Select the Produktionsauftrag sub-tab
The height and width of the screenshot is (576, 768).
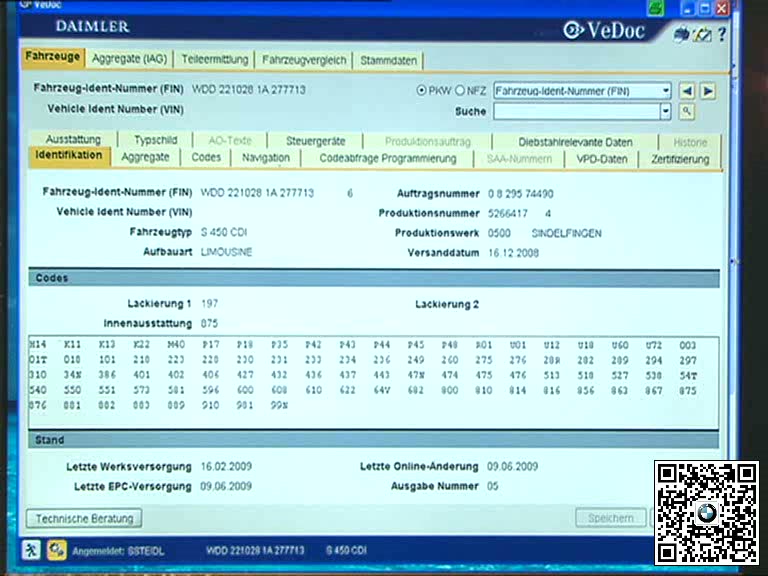click(428, 142)
